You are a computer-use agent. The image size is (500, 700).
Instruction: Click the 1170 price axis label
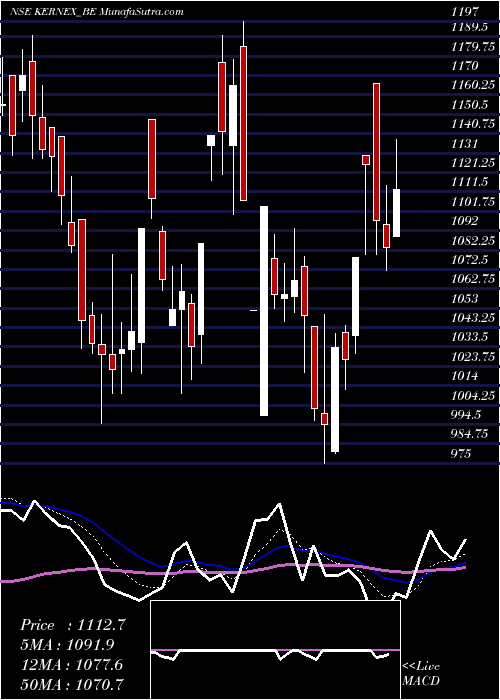click(466, 67)
